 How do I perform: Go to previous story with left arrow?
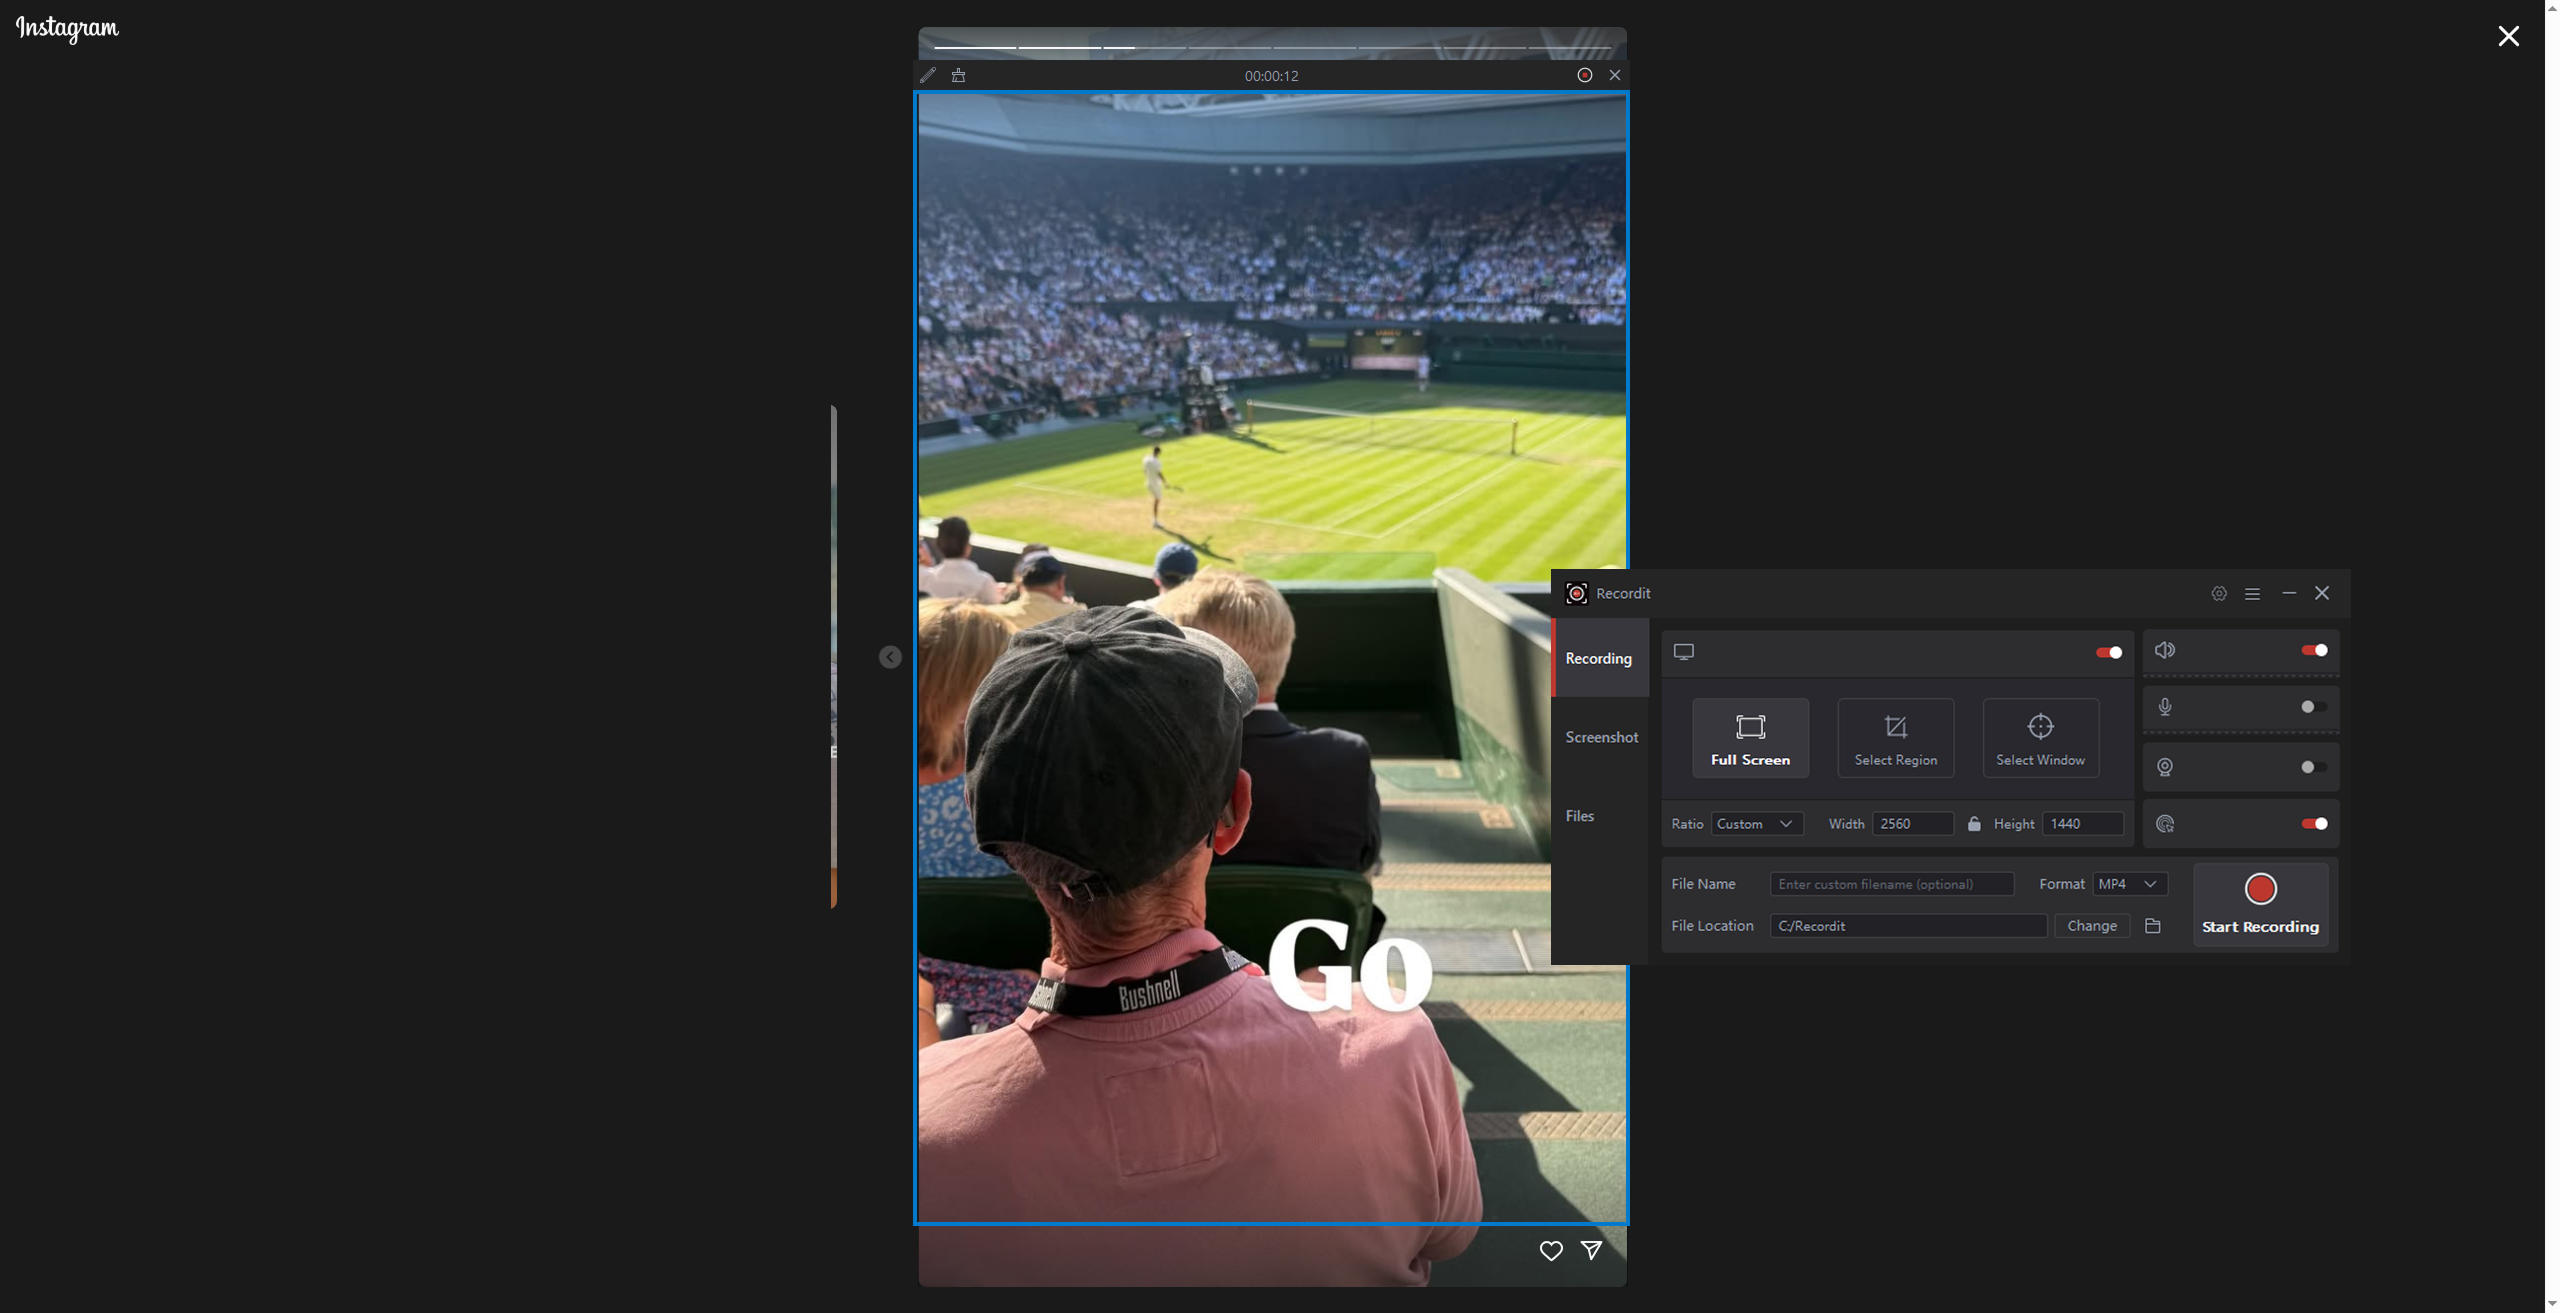click(890, 657)
